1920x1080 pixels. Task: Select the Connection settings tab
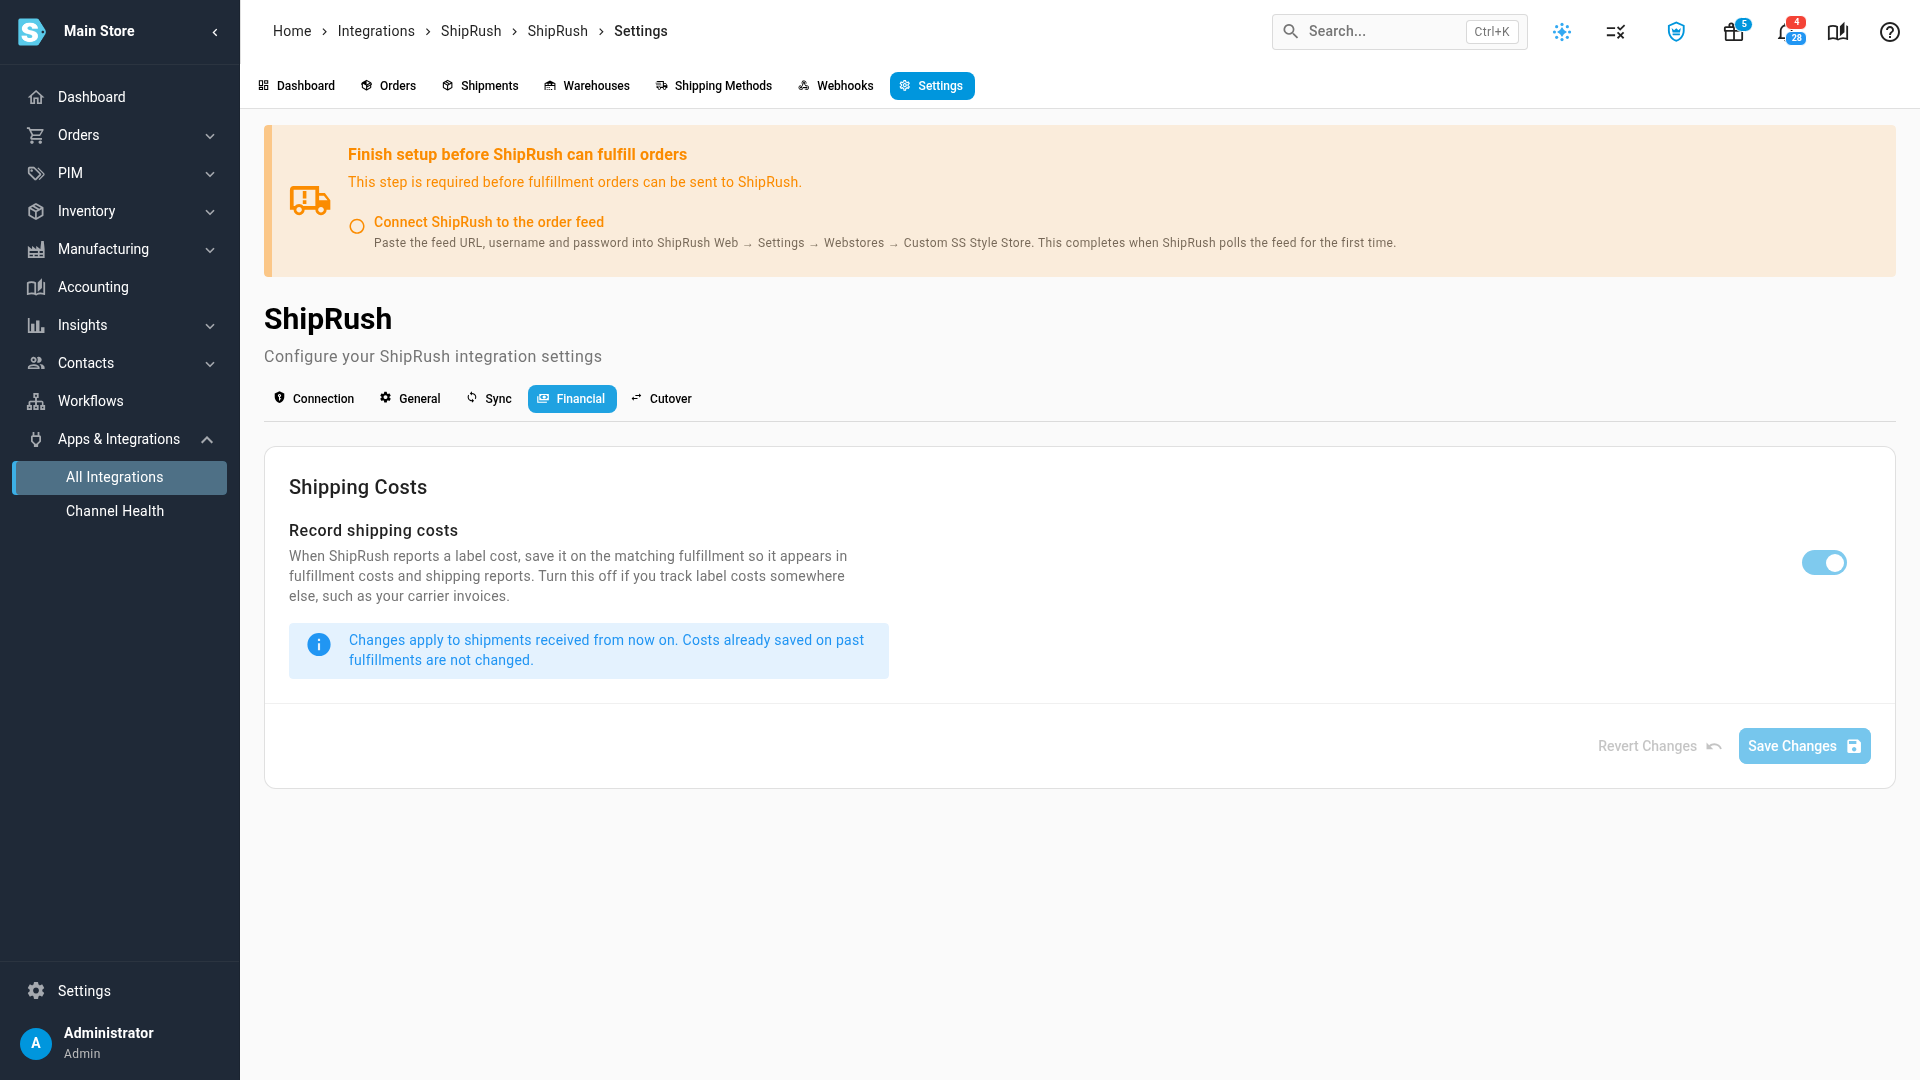[x=314, y=399]
